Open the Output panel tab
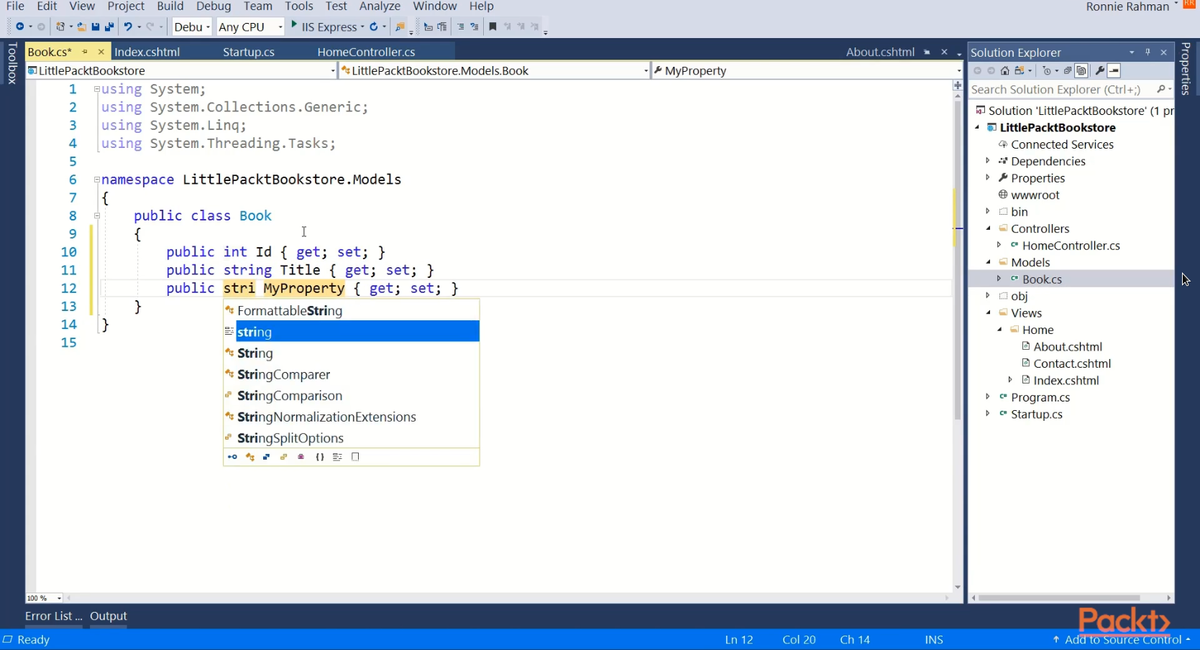The width and height of the screenshot is (1200, 650). [108, 616]
